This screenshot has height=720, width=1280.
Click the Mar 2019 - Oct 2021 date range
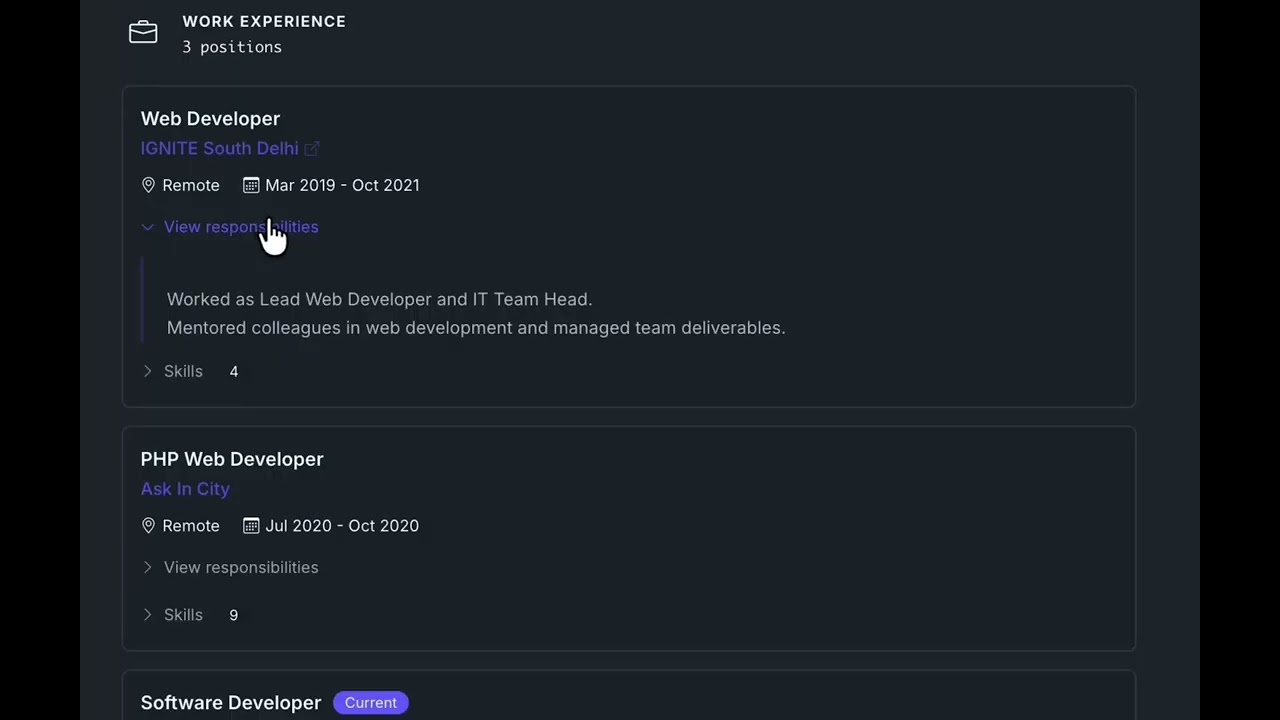point(342,185)
